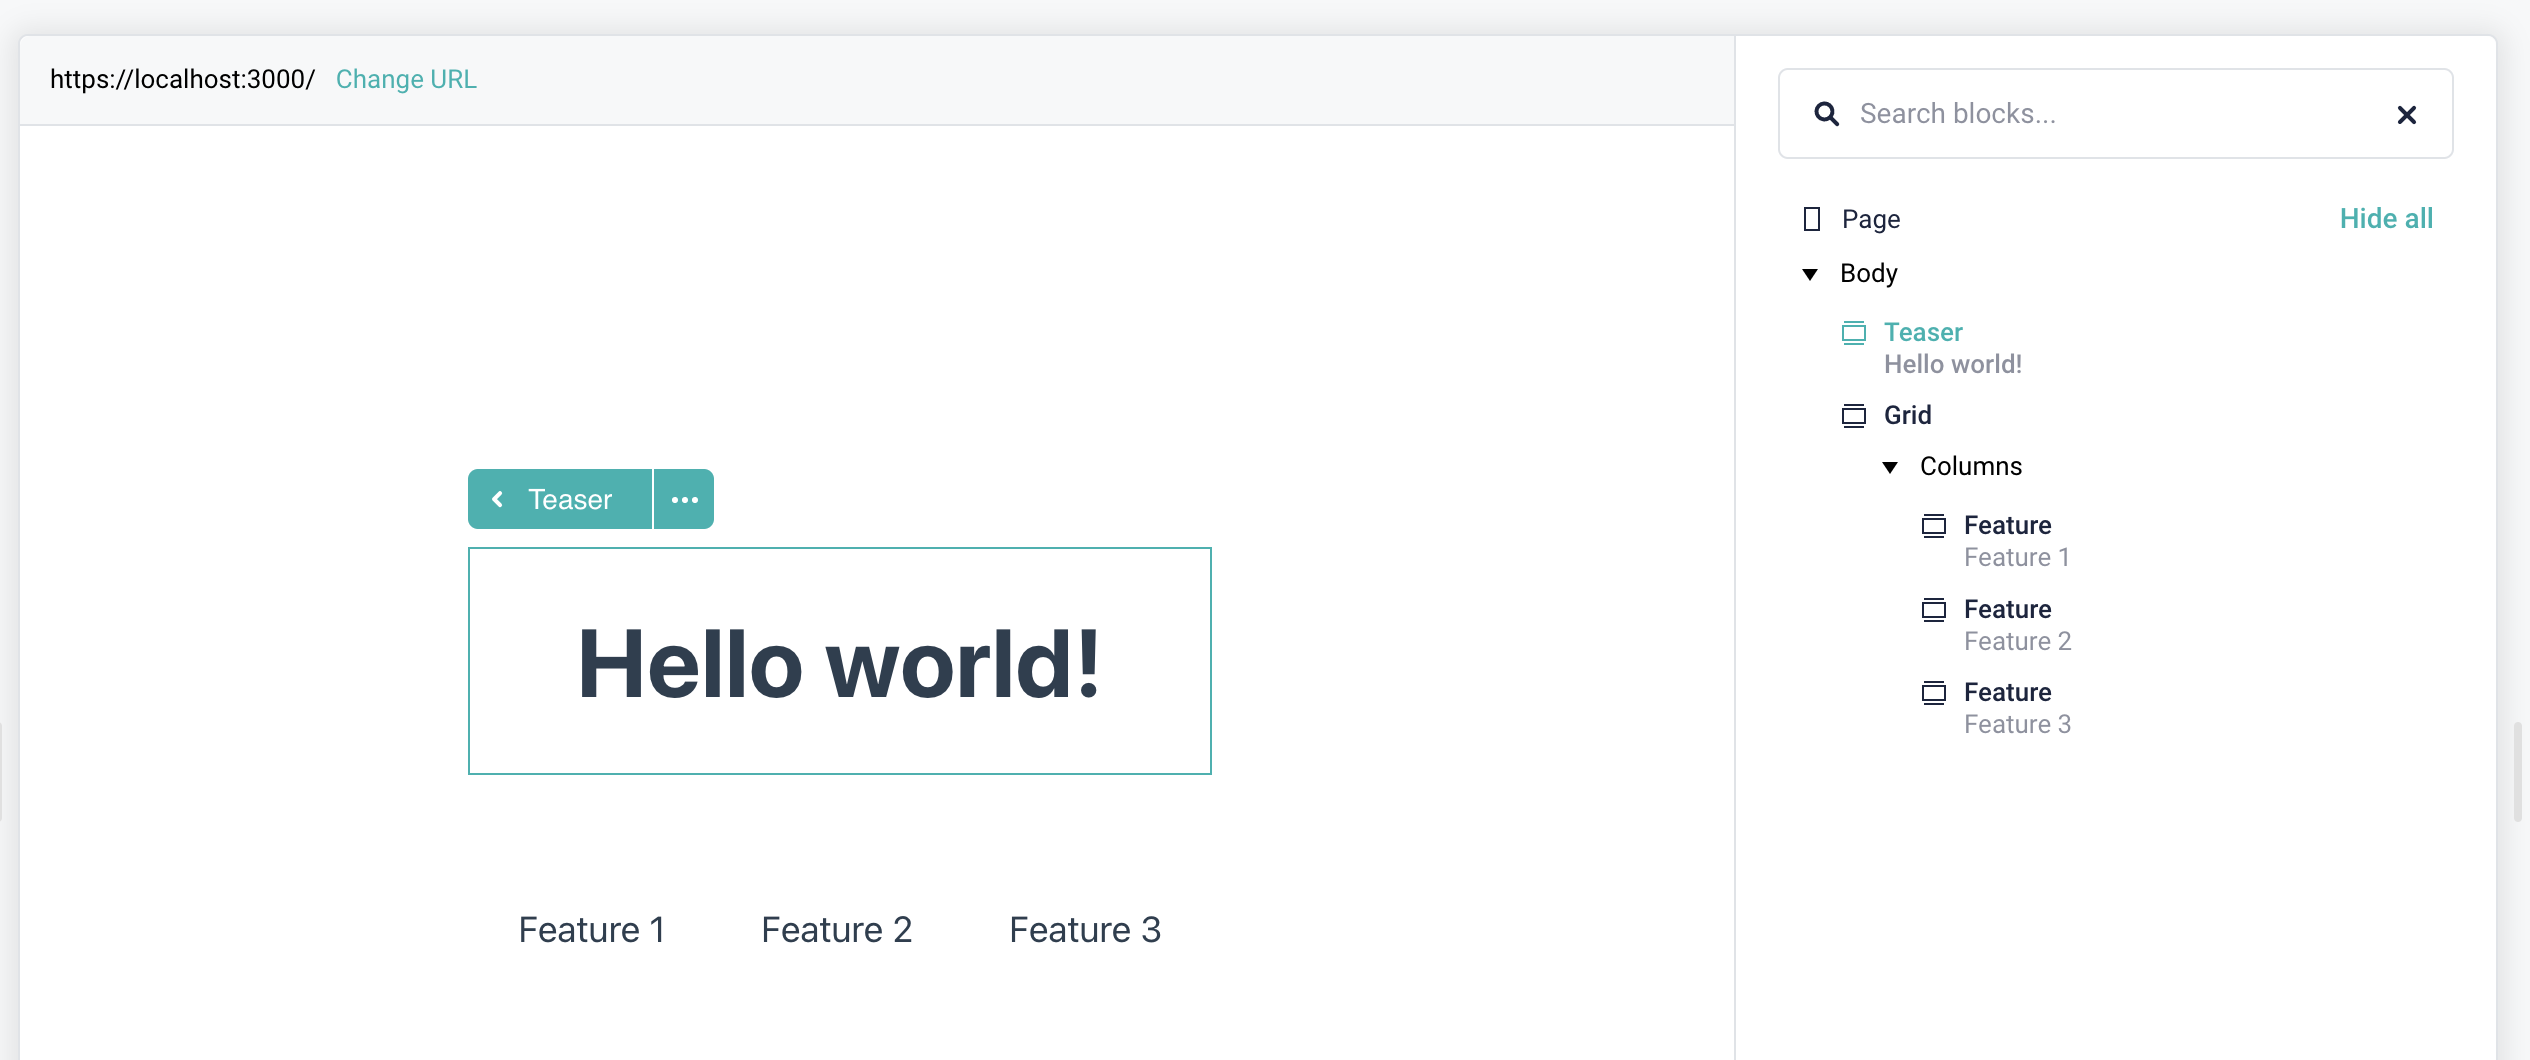This screenshot has height=1060, width=2530.
Task: Open Change URL
Action: pyautogui.click(x=405, y=79)
